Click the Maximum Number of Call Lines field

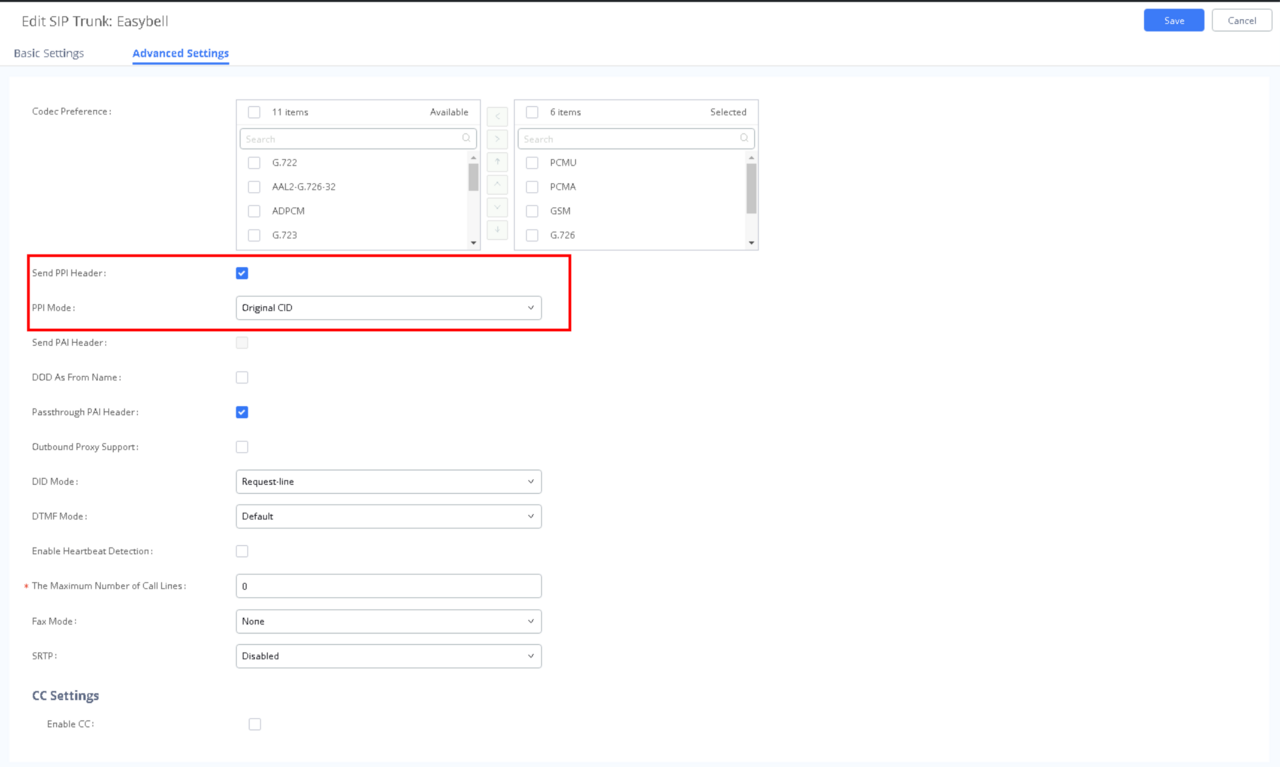tap(388, 586)
